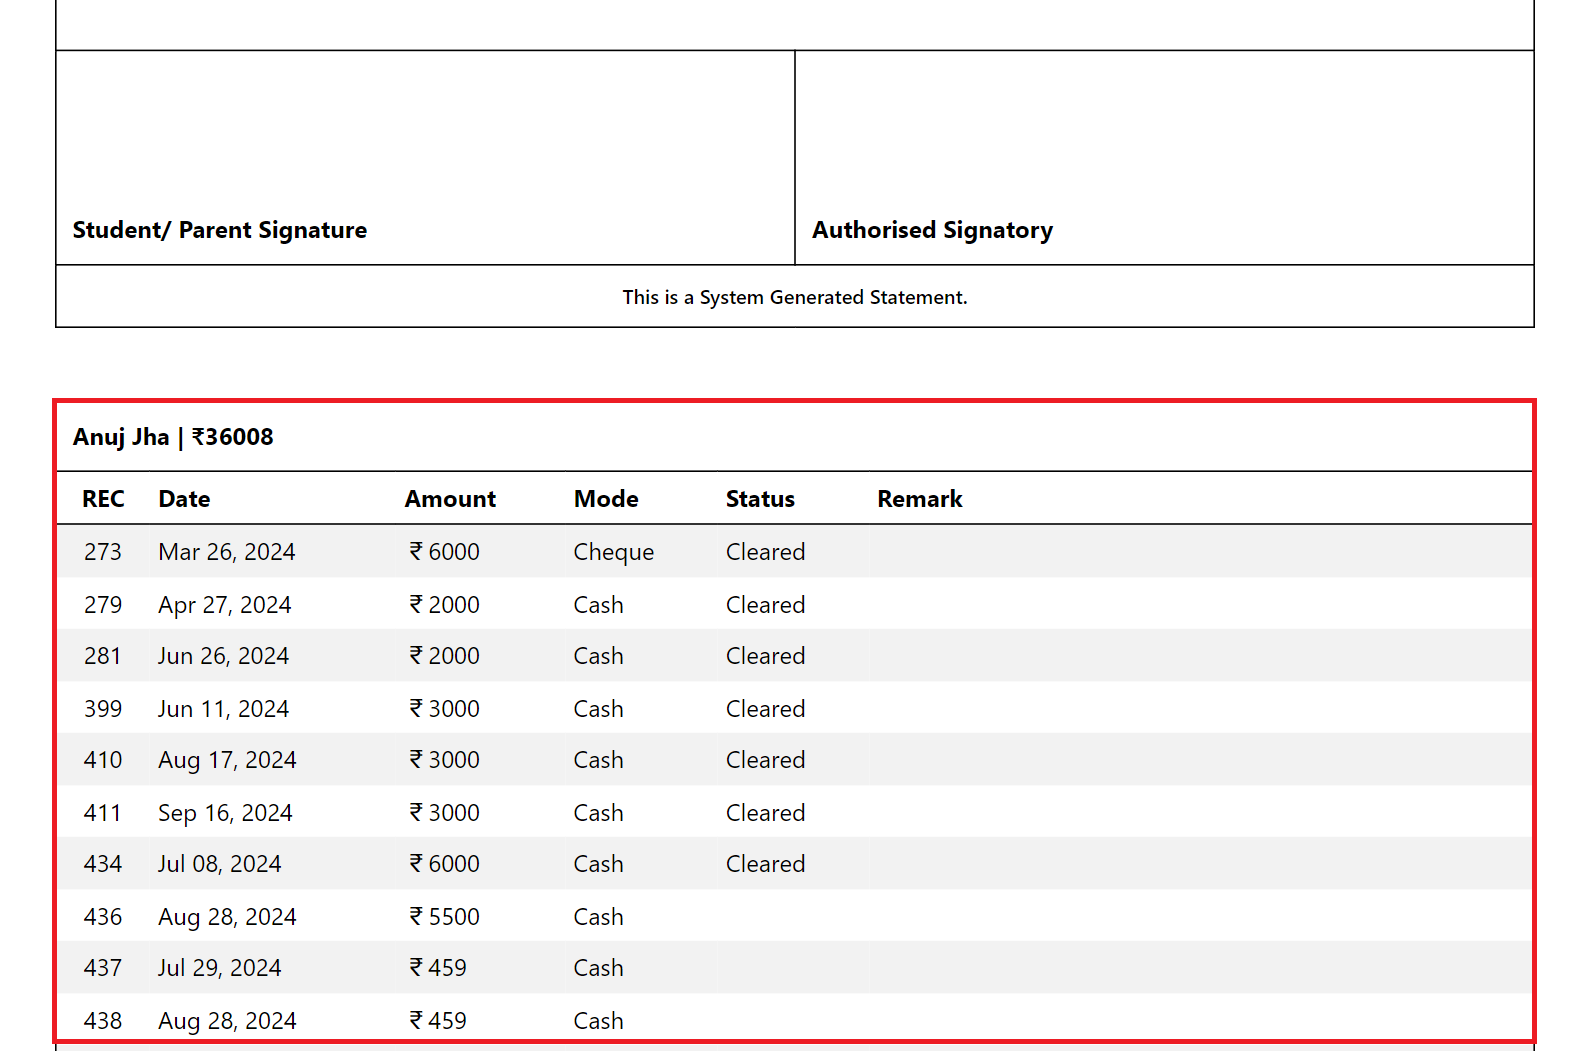The width and height of the screenshot is (1581, 1051).
Task: Select receipt number 279
Action: pos(103,605)
